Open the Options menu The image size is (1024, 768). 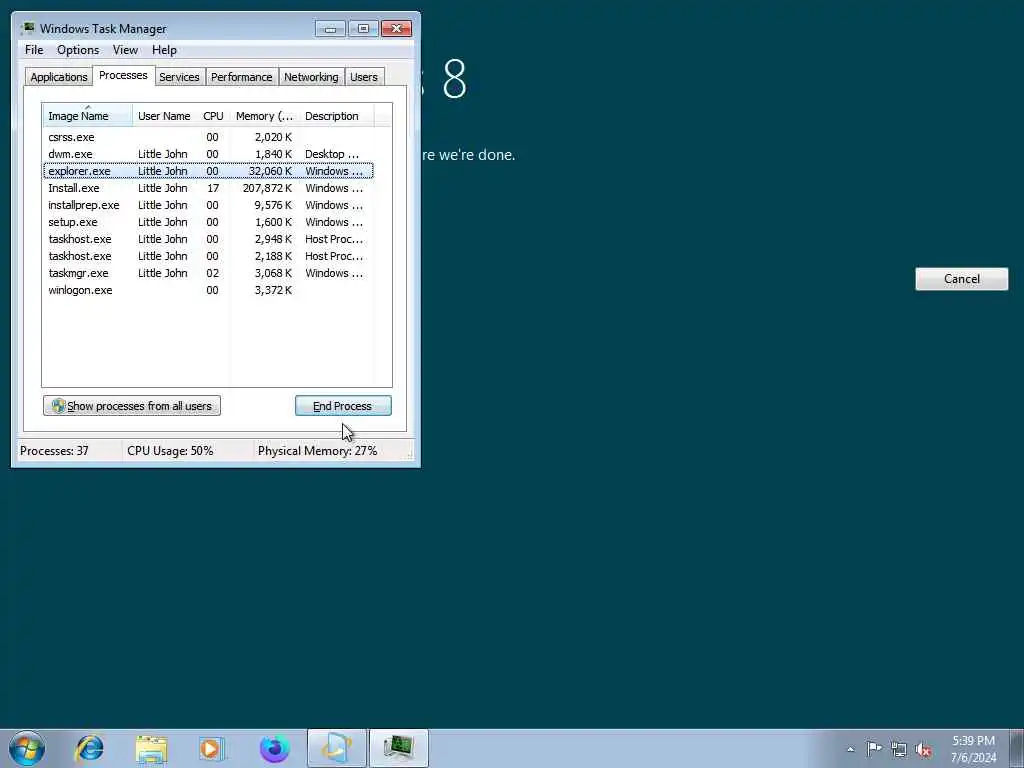78,50
